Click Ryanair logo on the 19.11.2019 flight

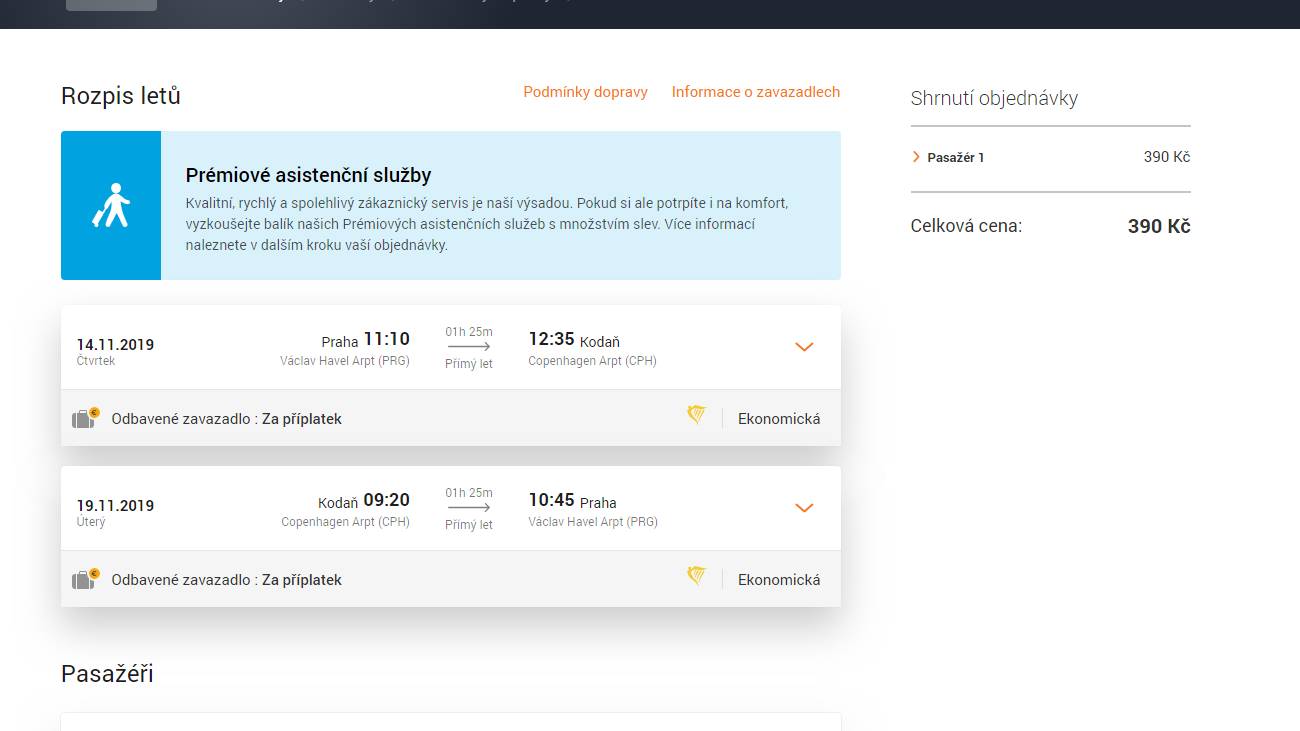click(697, 576)
